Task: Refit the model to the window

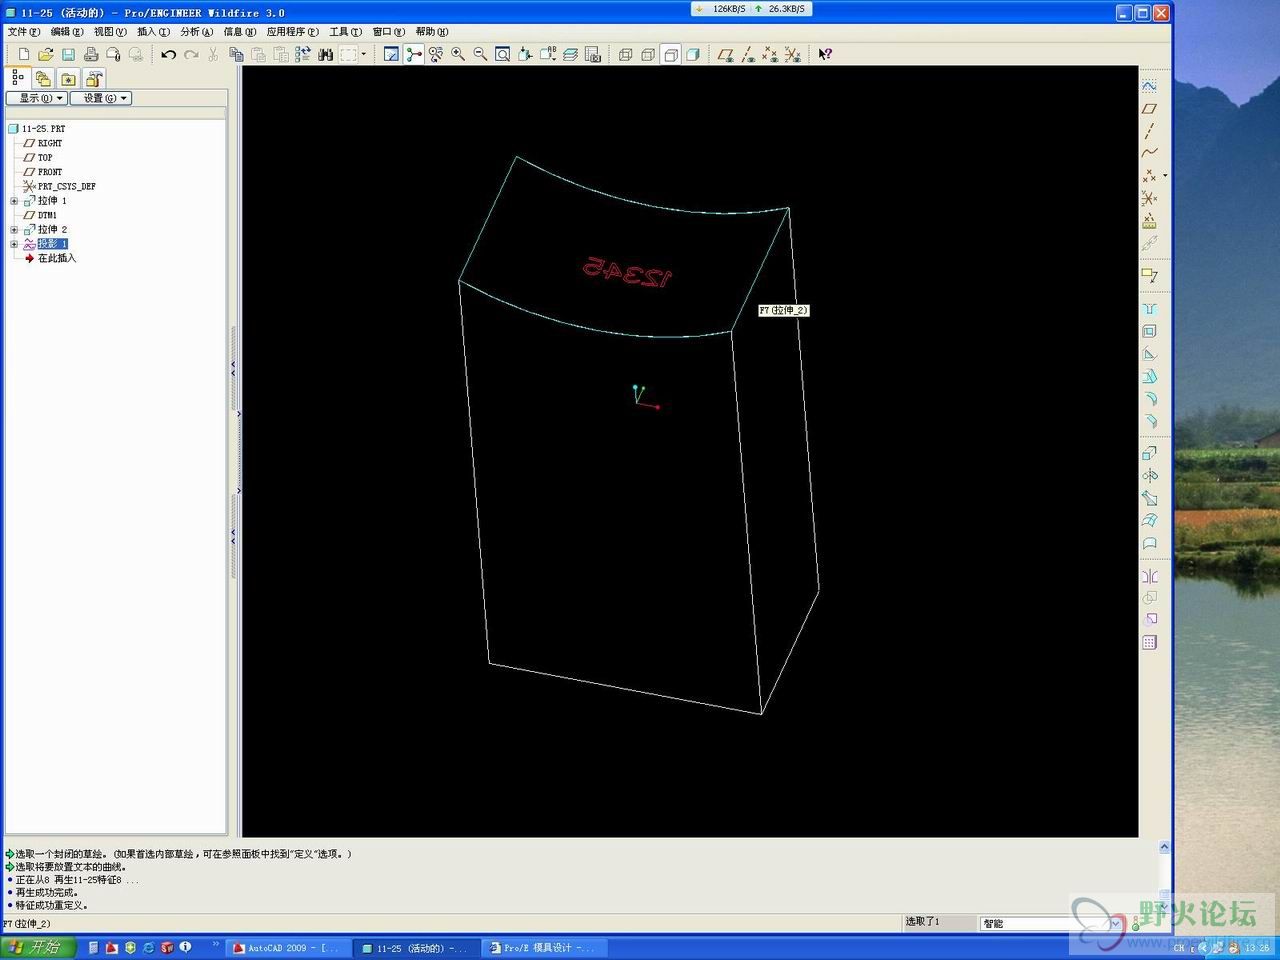Action: 503,54
